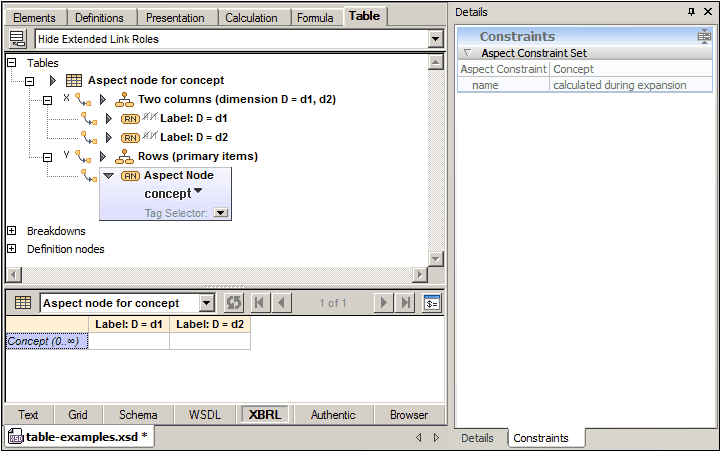Click the parameter values icon in preview toolbar
This screenshot has width=721, height=452.
tap(431, 303)
